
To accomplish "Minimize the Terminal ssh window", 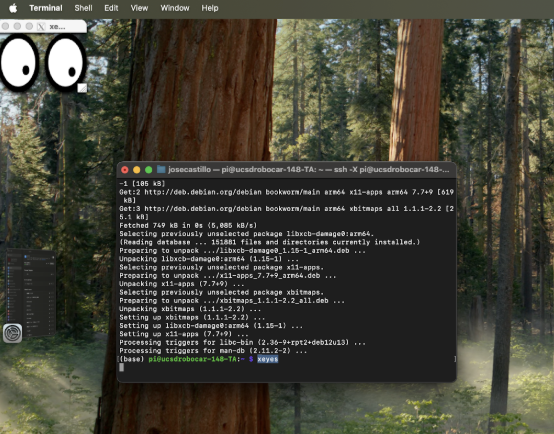I will coord(136,170).
